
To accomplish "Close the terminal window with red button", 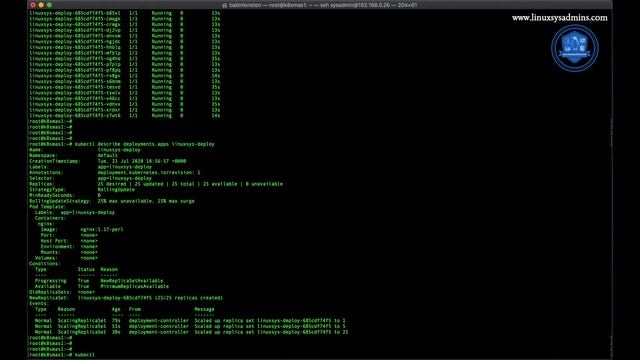I will tap(33, 5).
